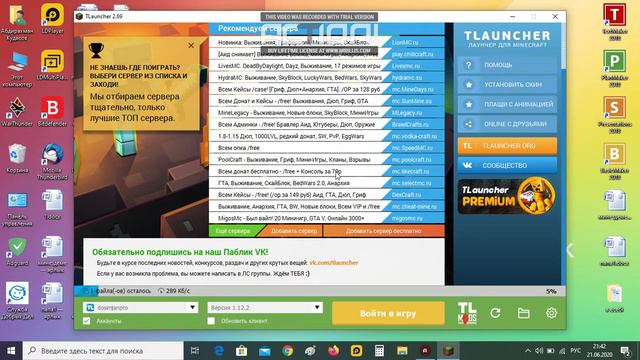Viewport: 640px width, 360px height.
Task: Select Bitdefender desktop shortcut
Action: point(52,112)
